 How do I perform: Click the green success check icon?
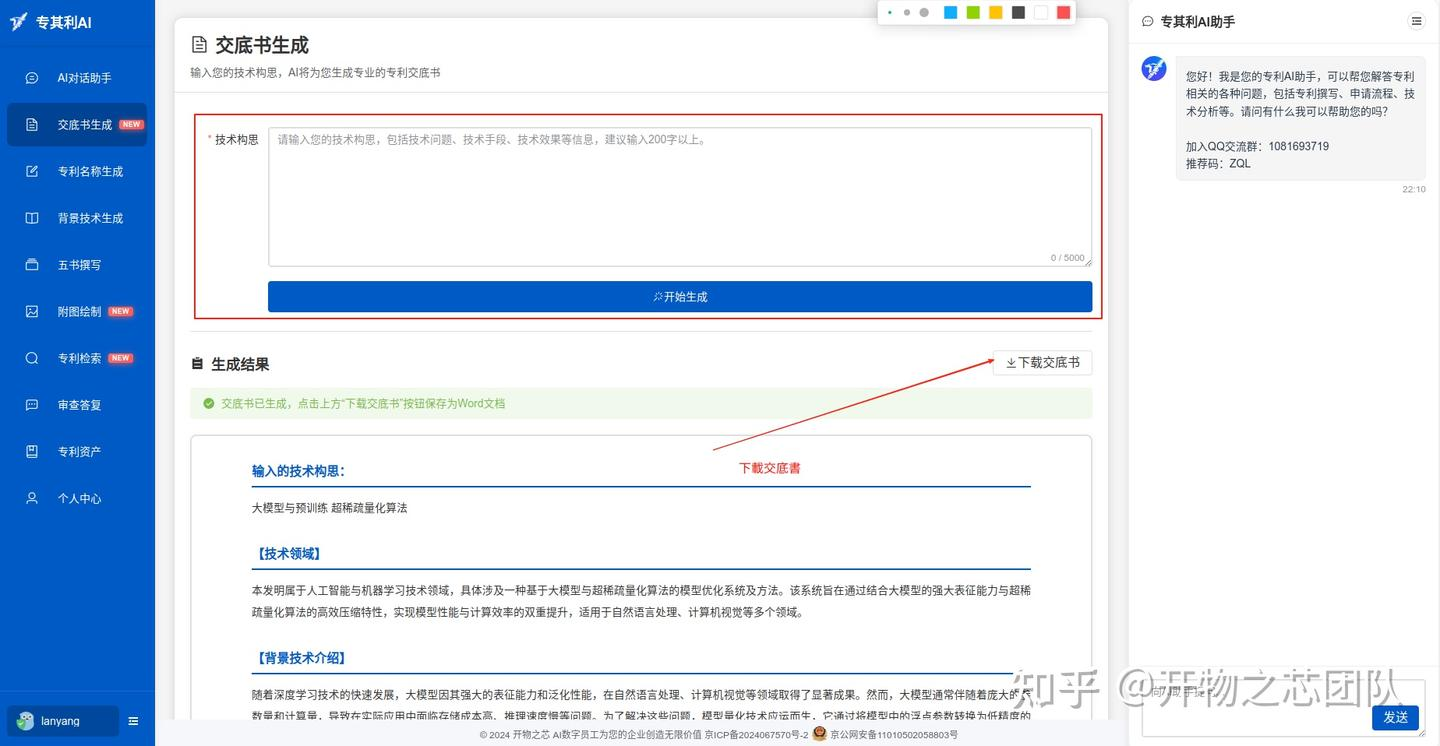point(209,404)
